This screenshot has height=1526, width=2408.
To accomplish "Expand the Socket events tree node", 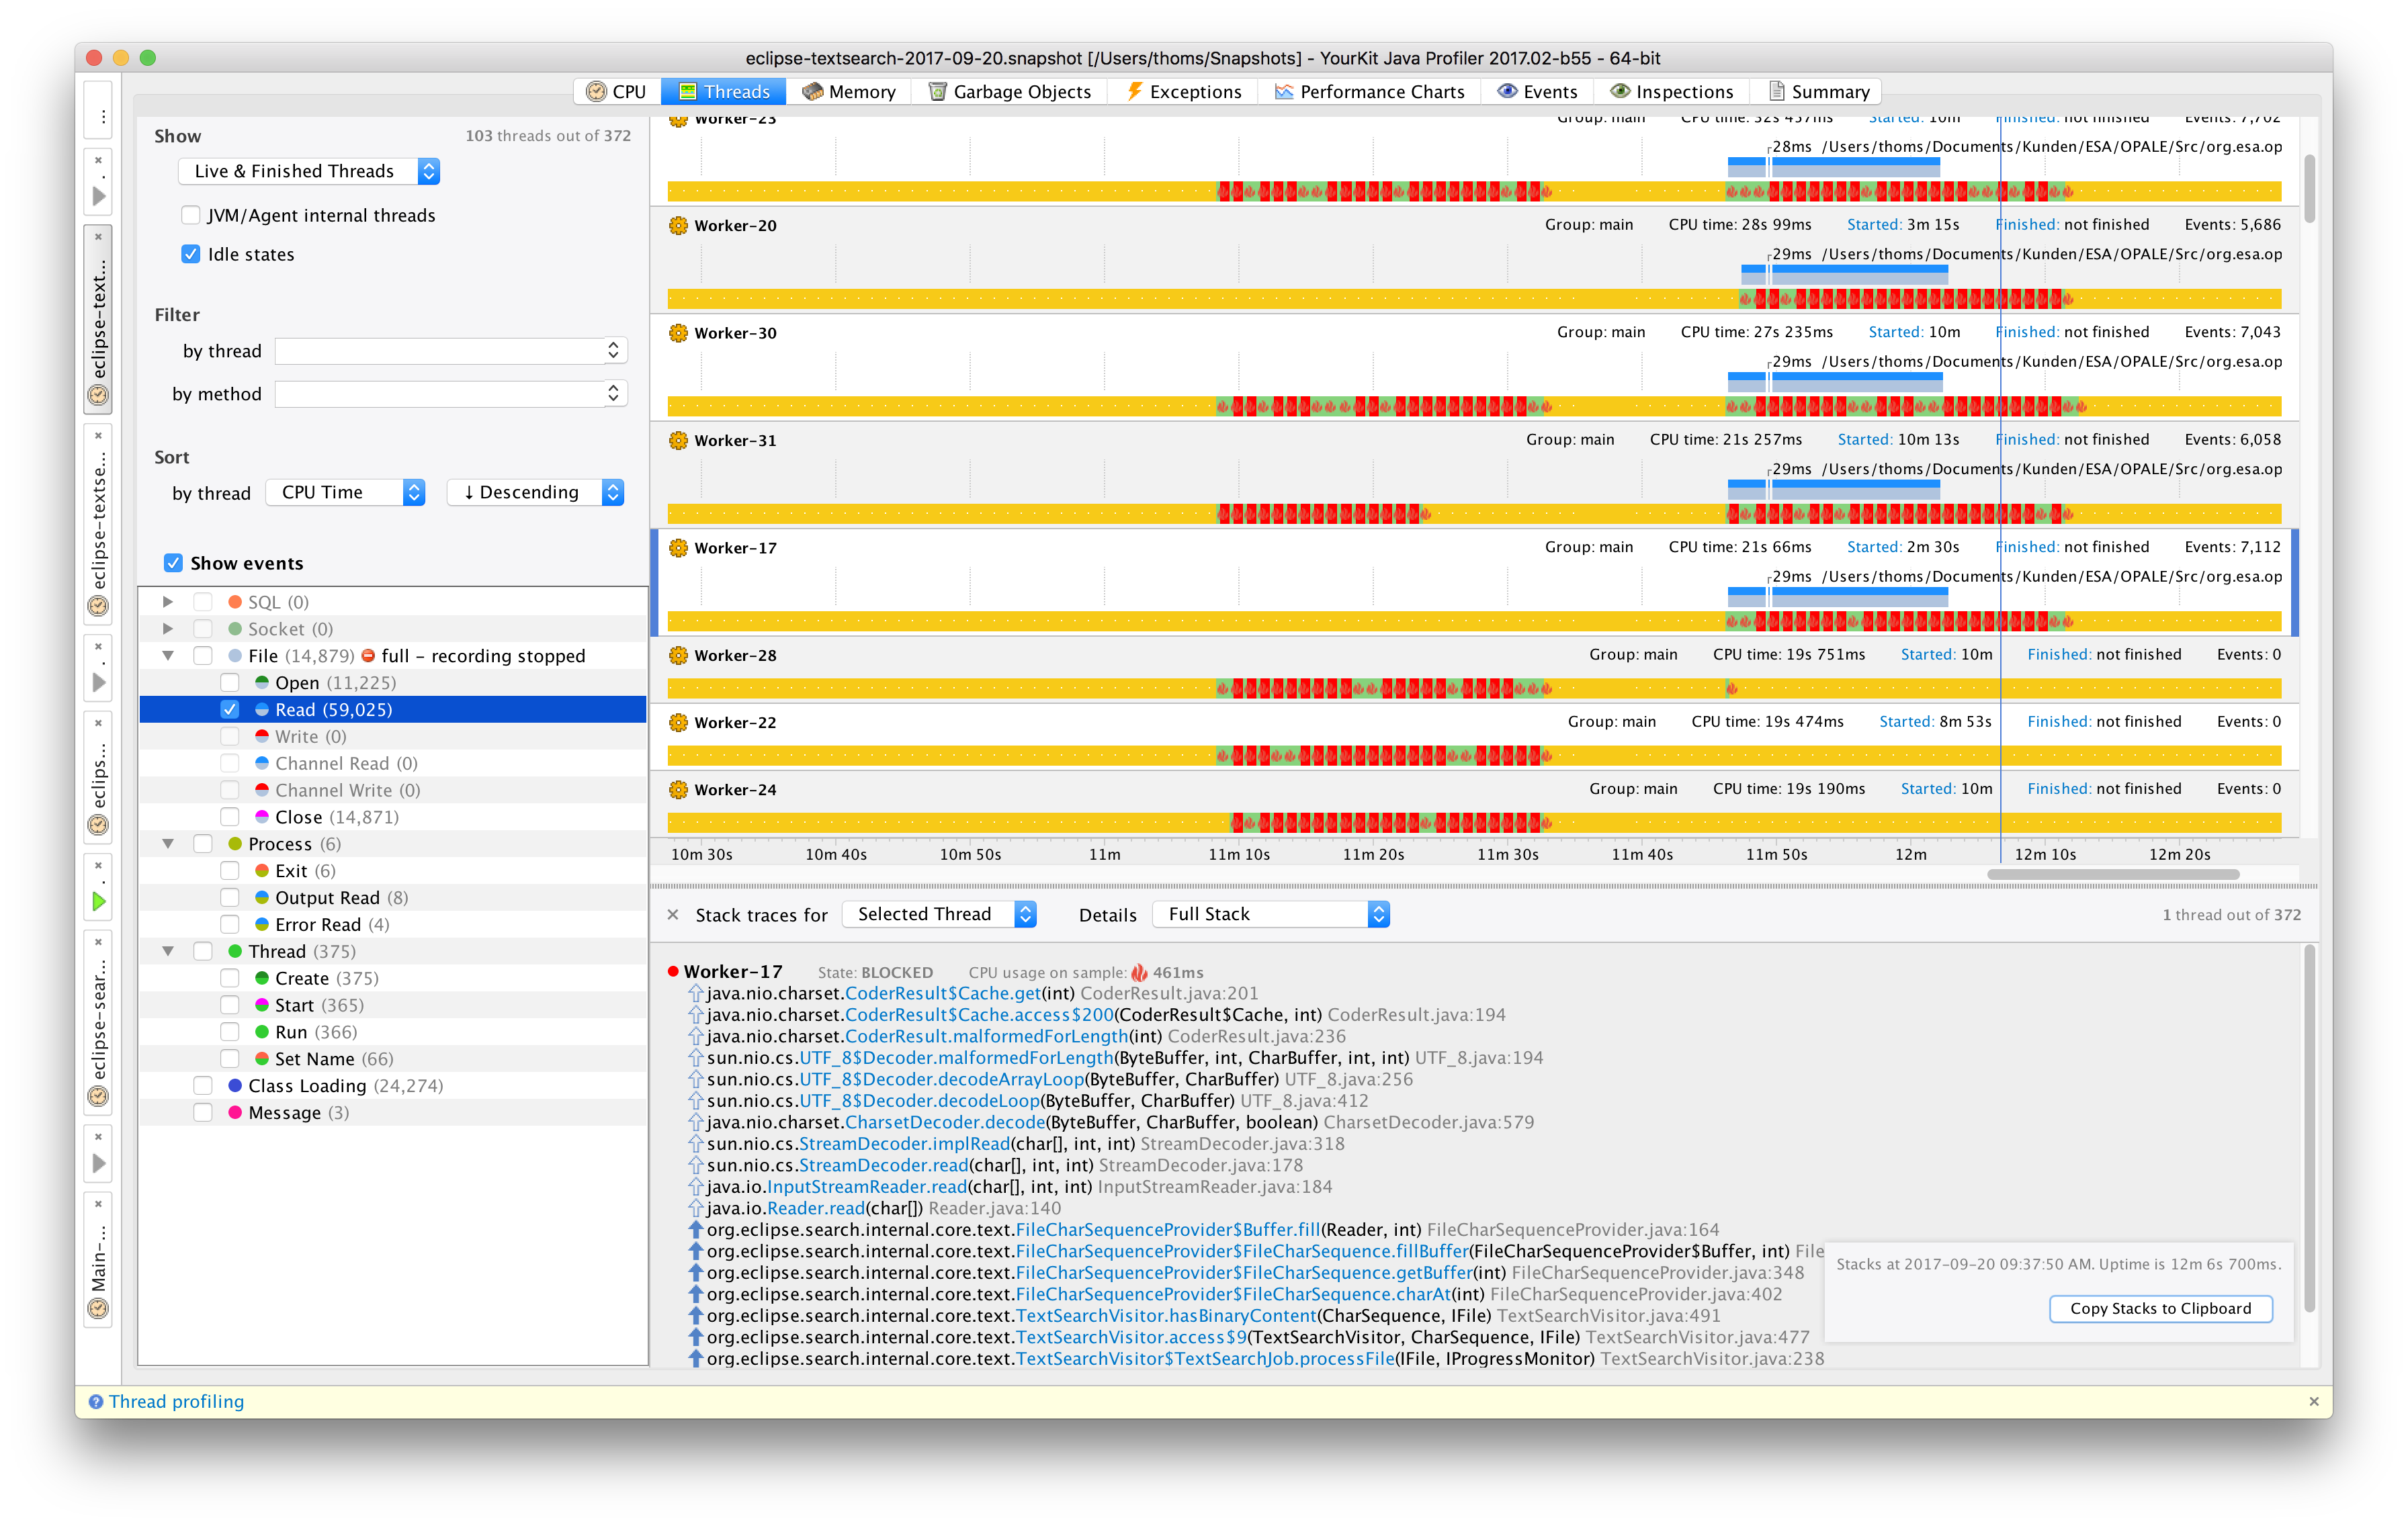I will (168, 629).
